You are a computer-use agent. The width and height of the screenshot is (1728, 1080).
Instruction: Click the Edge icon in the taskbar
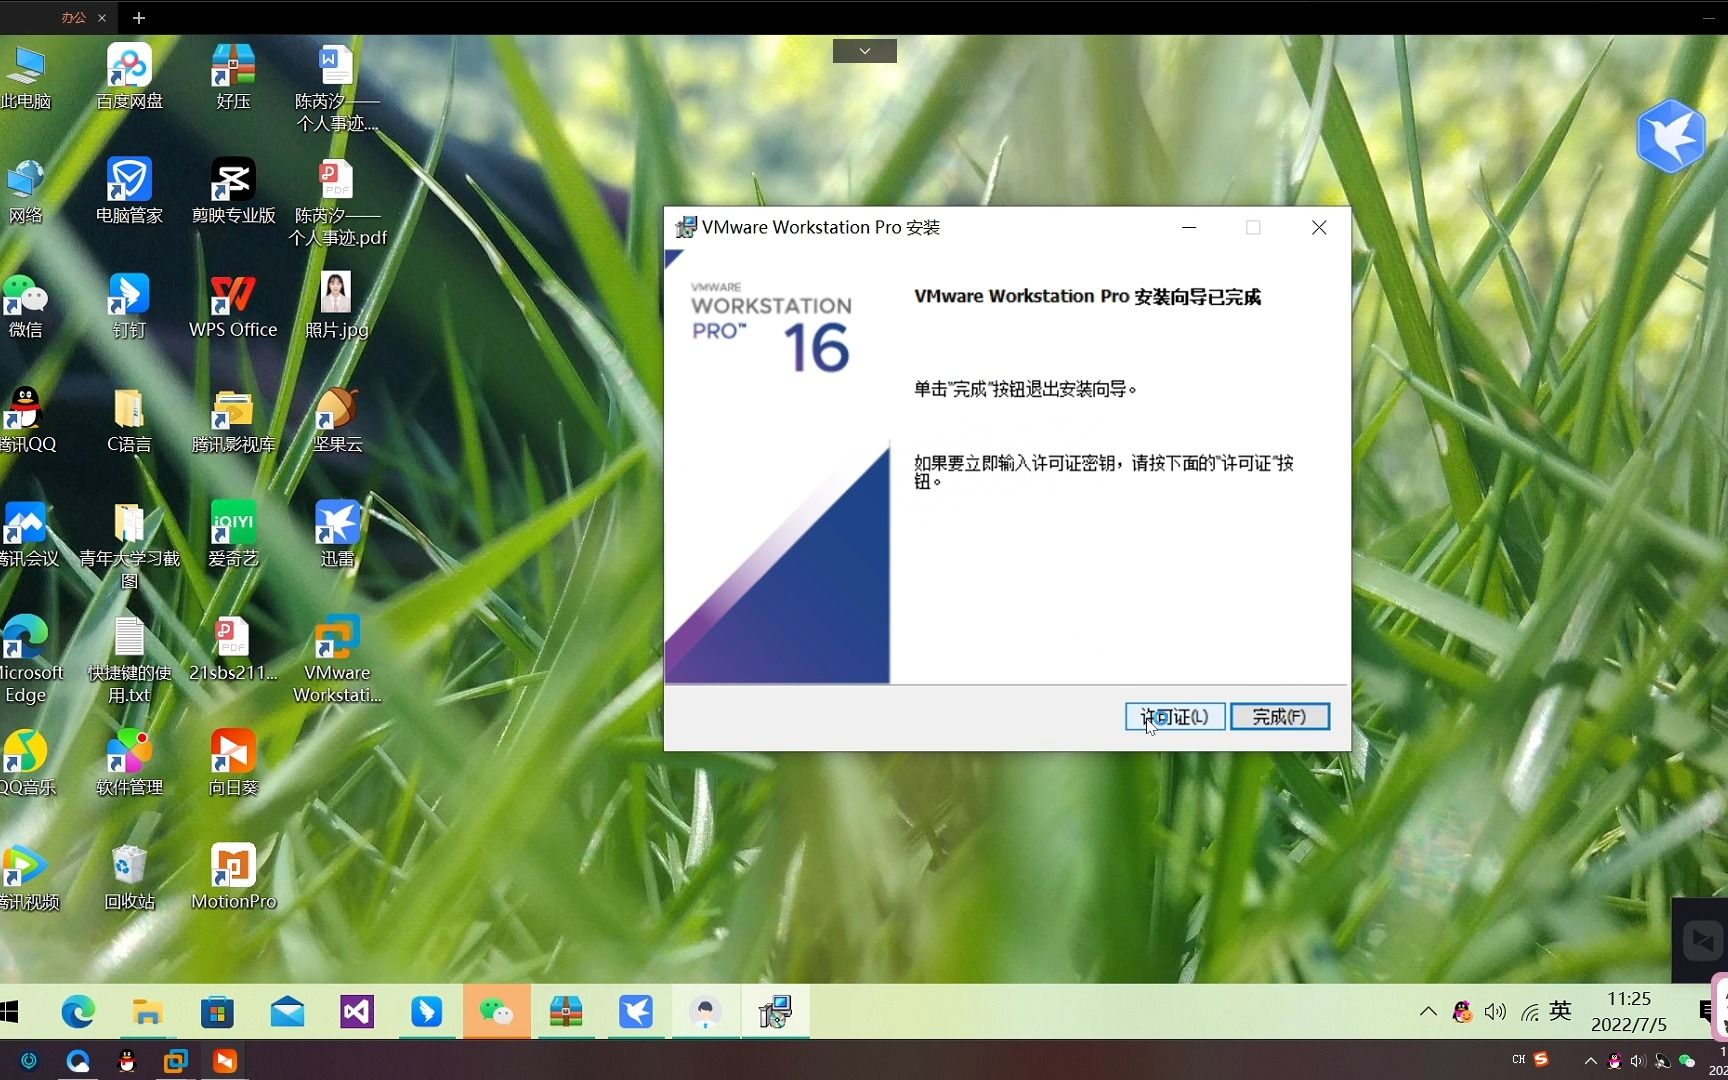pyautogui.click(x=78, y=1012)
